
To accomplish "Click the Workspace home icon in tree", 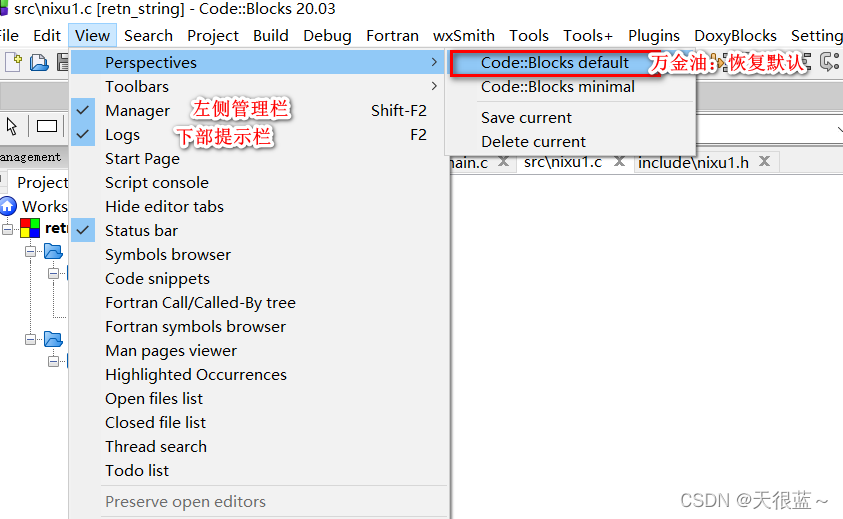I will (x=8, y=206).
